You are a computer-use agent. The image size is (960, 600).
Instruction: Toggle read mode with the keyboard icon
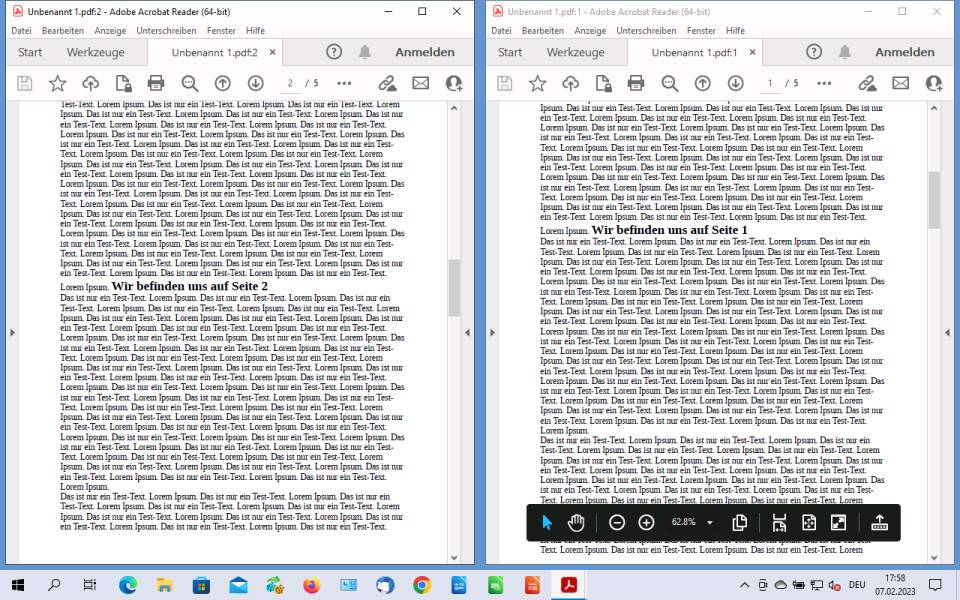point(879,521)
